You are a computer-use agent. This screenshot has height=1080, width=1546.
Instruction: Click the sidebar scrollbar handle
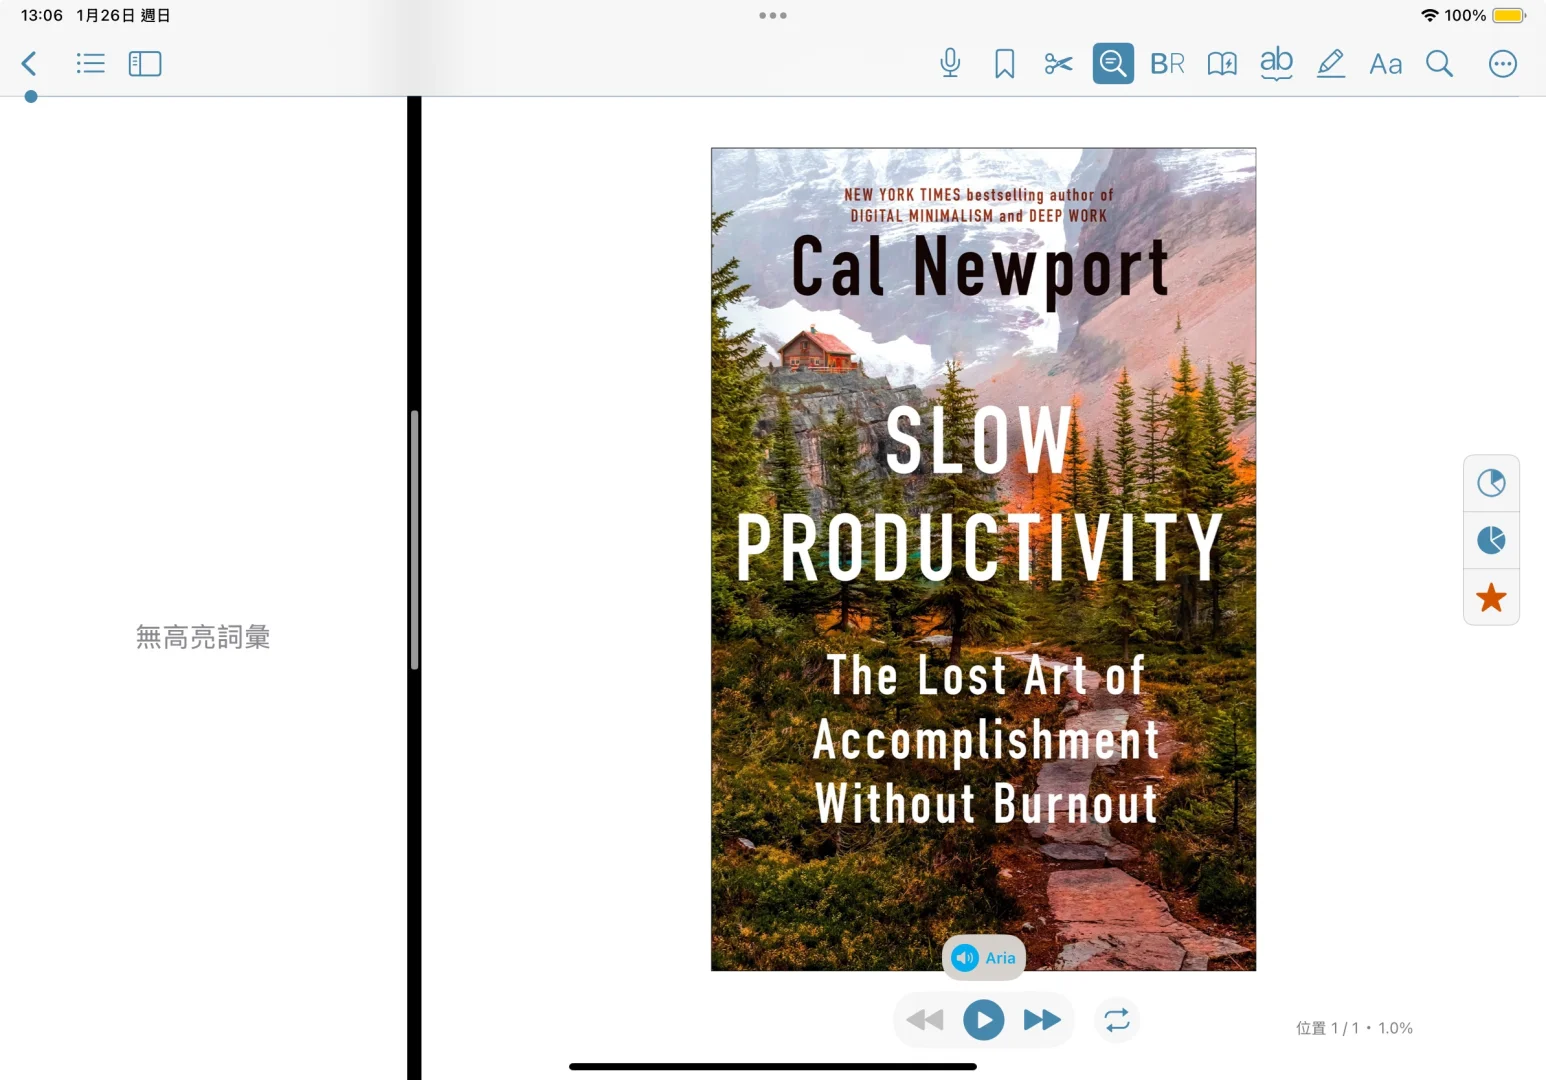[414, 540]
